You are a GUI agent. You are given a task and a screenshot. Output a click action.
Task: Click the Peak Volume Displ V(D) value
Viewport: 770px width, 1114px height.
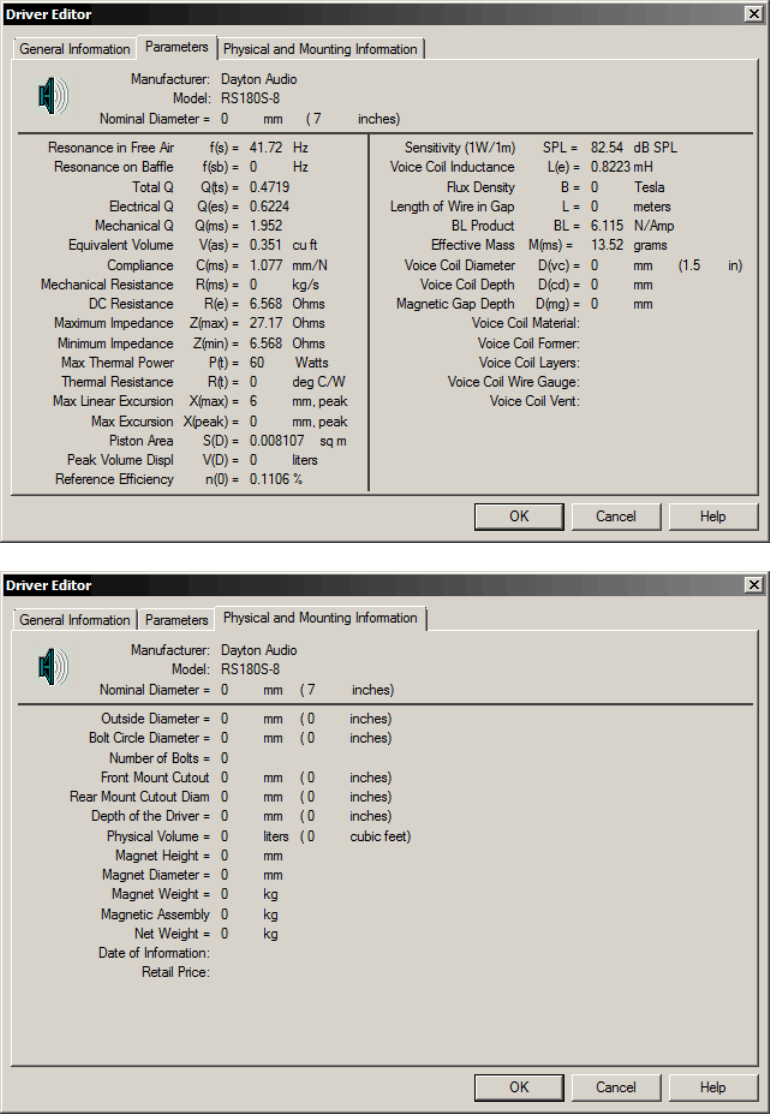(x=253, y=460)
